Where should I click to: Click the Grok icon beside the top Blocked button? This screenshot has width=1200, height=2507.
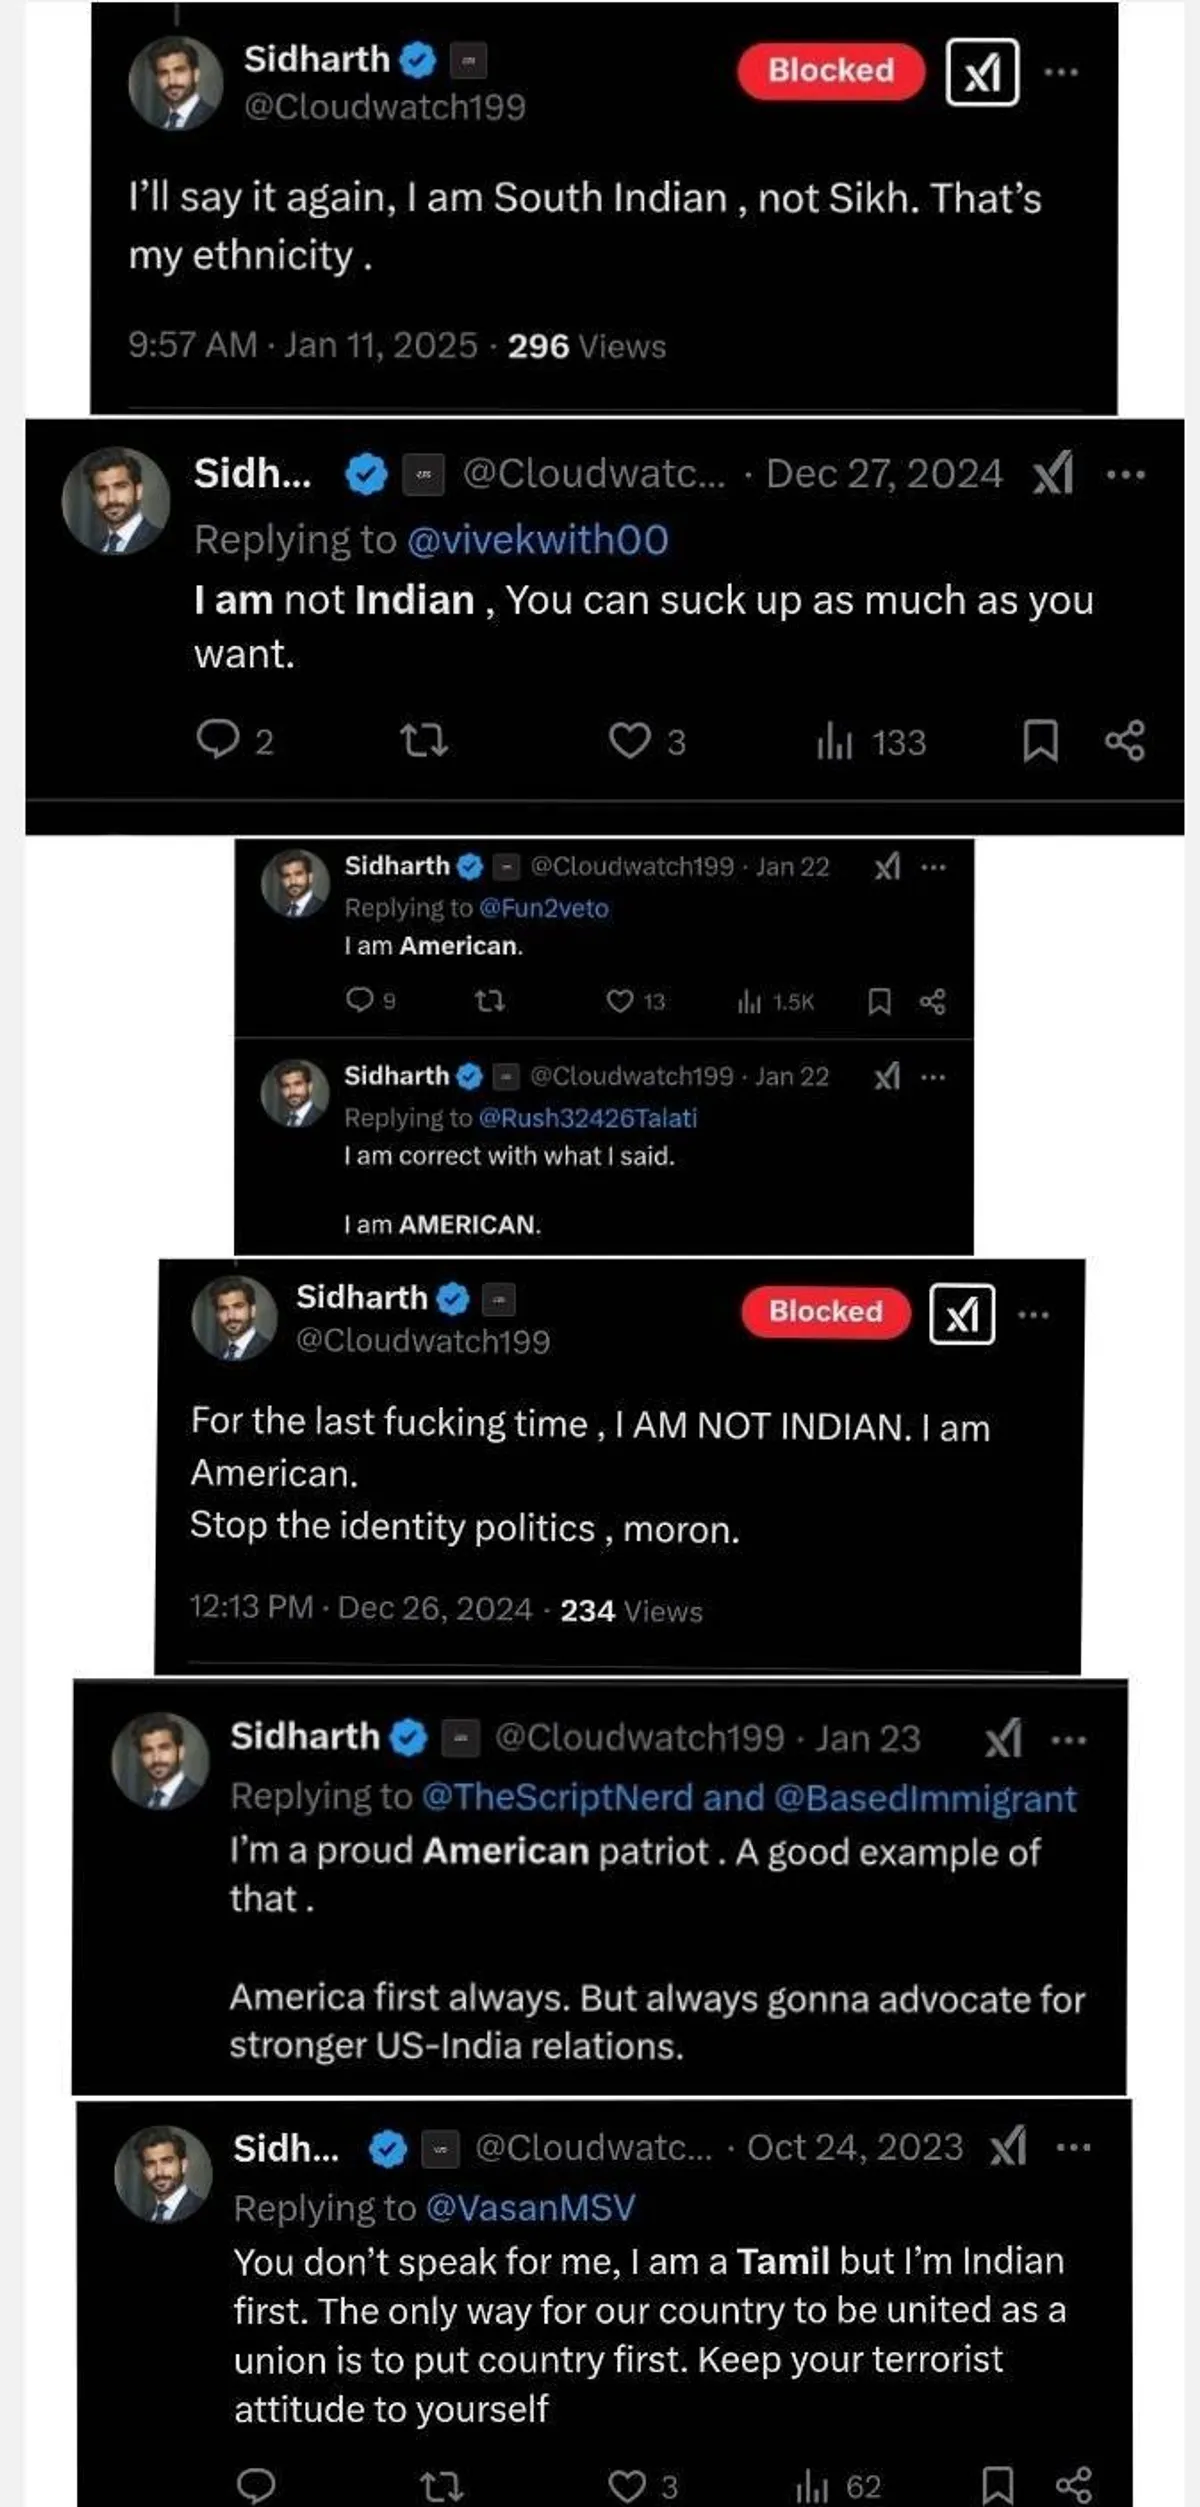(982, 72)
